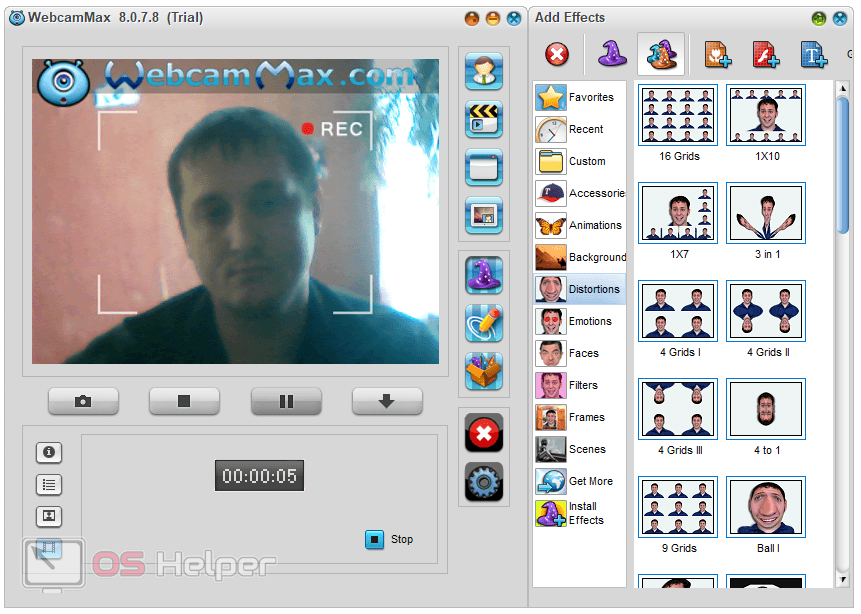Open the doodle pencil tool
Screen dimensions: 861x614
click(x=484, y=323)
